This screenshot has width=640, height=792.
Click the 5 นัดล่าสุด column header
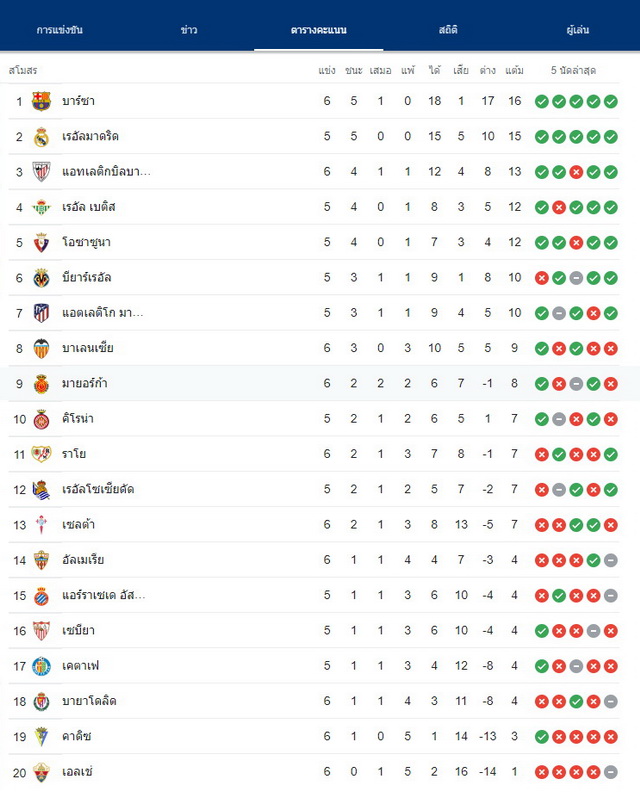(x=573, y=70)
